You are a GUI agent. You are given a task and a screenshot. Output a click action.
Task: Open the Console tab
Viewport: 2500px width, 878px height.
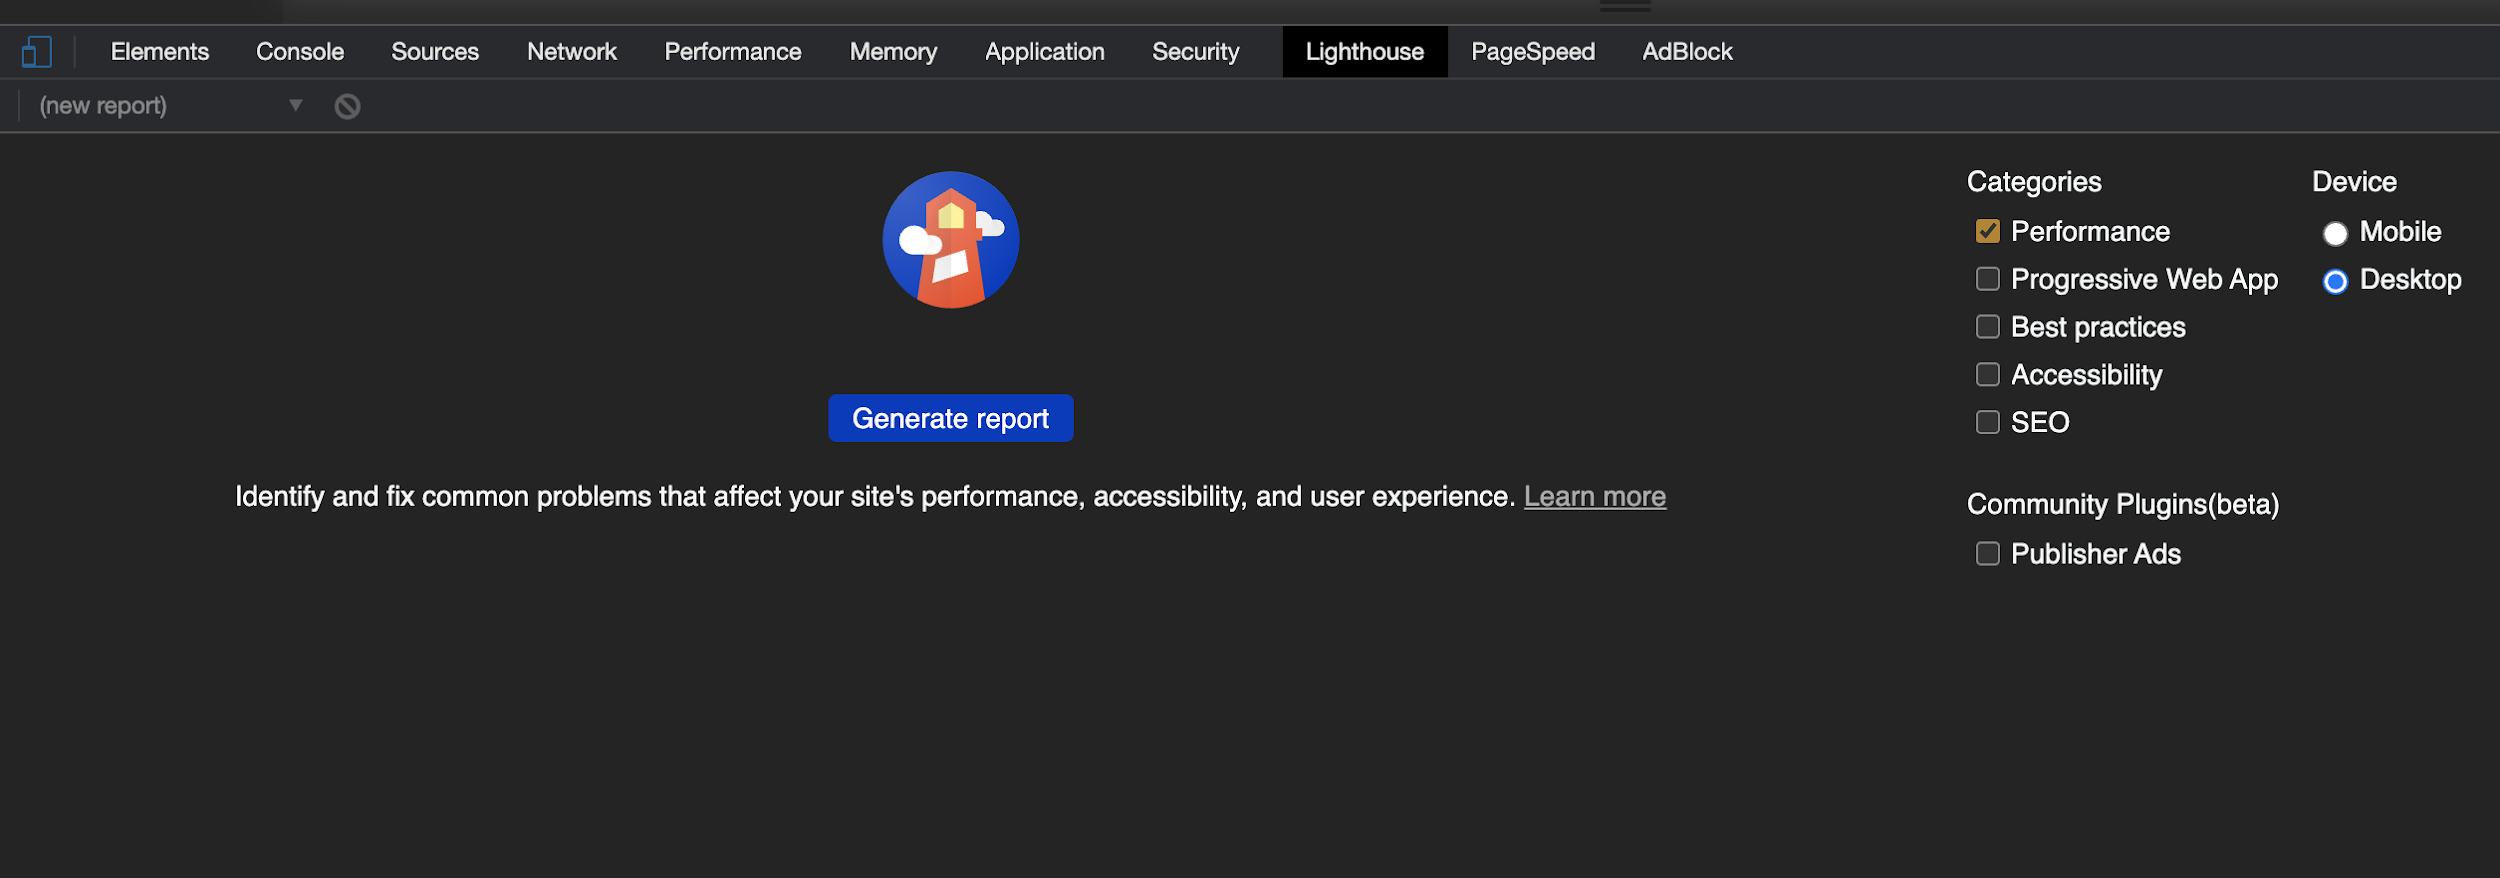click(300, 52)
